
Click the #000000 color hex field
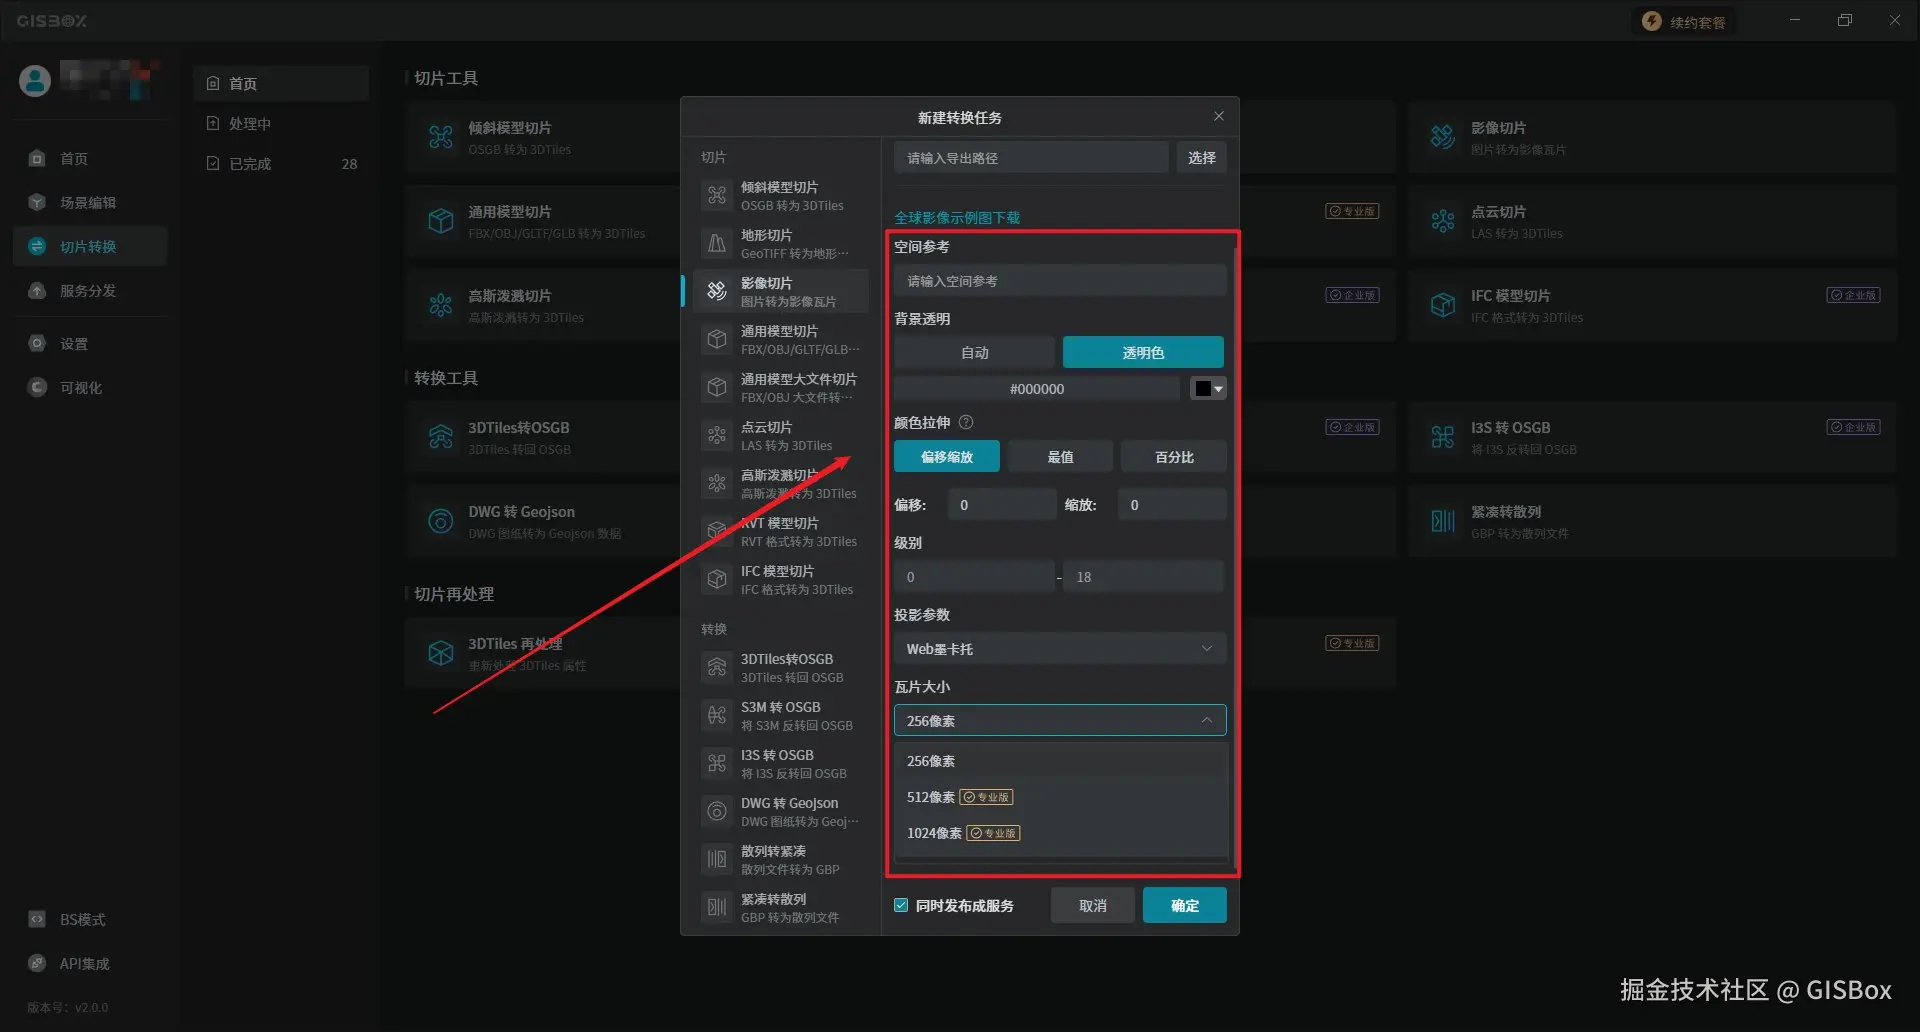point(1037,389)
